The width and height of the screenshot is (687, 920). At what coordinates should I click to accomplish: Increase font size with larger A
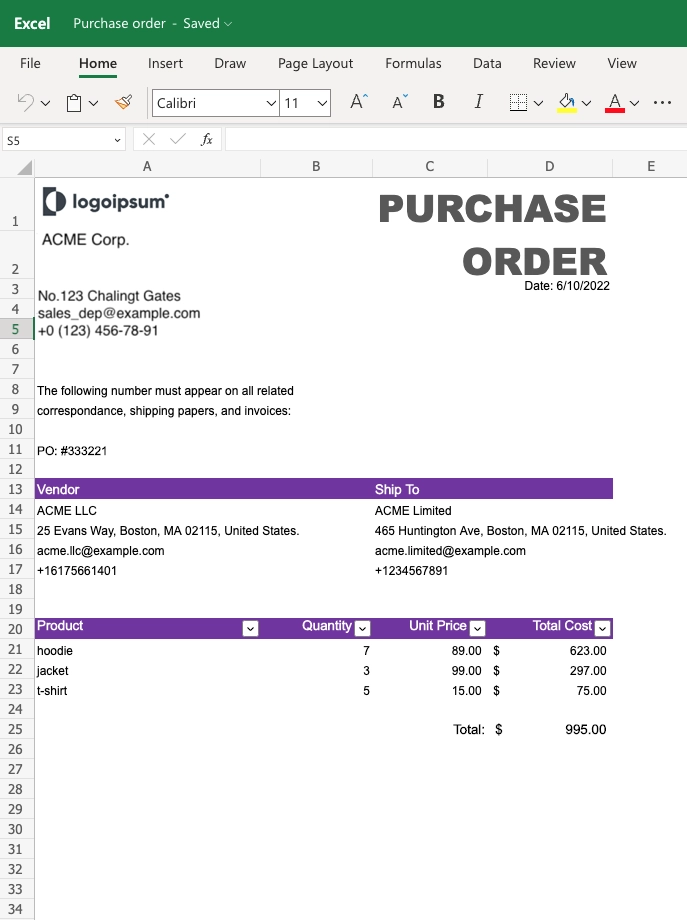358,102
